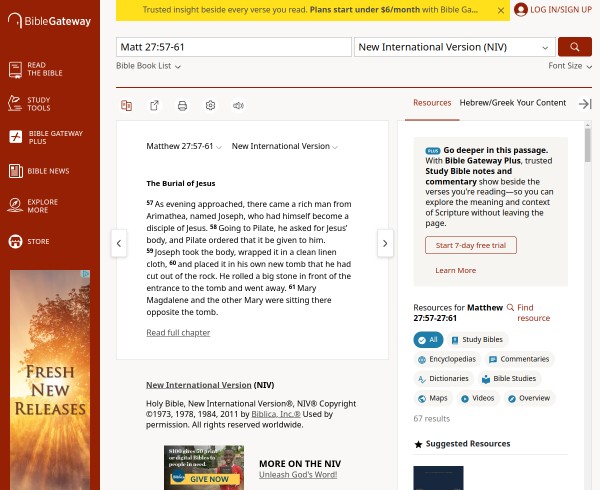600x490 pixels.
Task: Filter resources by Bible Studies
Action: [x=509, y=379]
